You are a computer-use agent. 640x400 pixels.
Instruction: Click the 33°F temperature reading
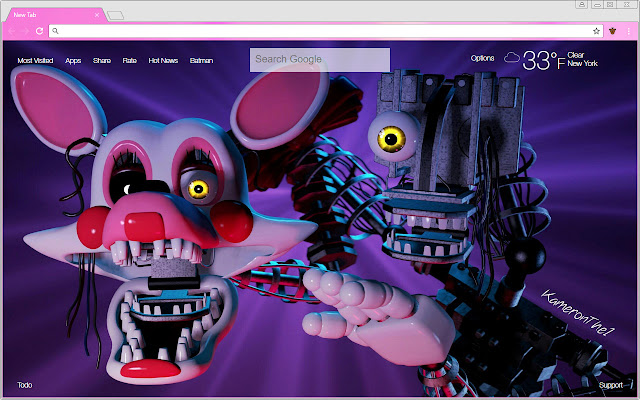544,61
